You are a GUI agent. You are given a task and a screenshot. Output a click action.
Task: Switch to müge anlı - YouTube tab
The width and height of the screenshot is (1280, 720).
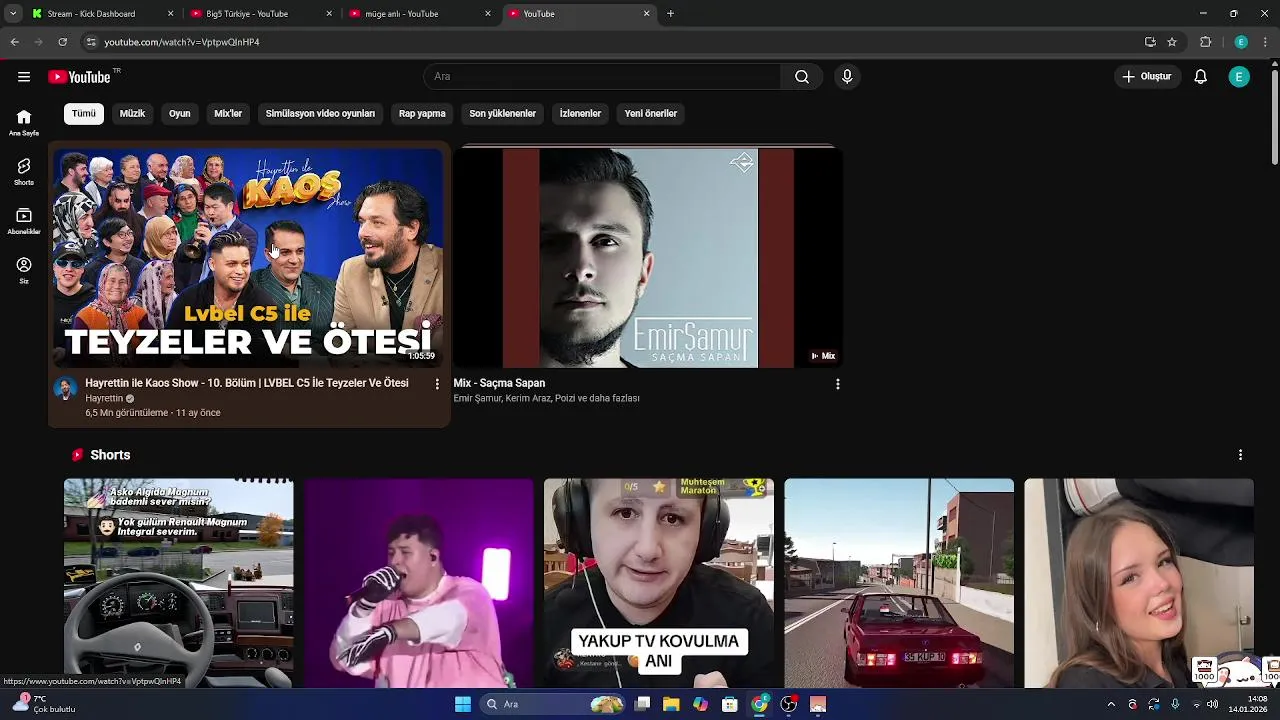(x=418, y=14)
